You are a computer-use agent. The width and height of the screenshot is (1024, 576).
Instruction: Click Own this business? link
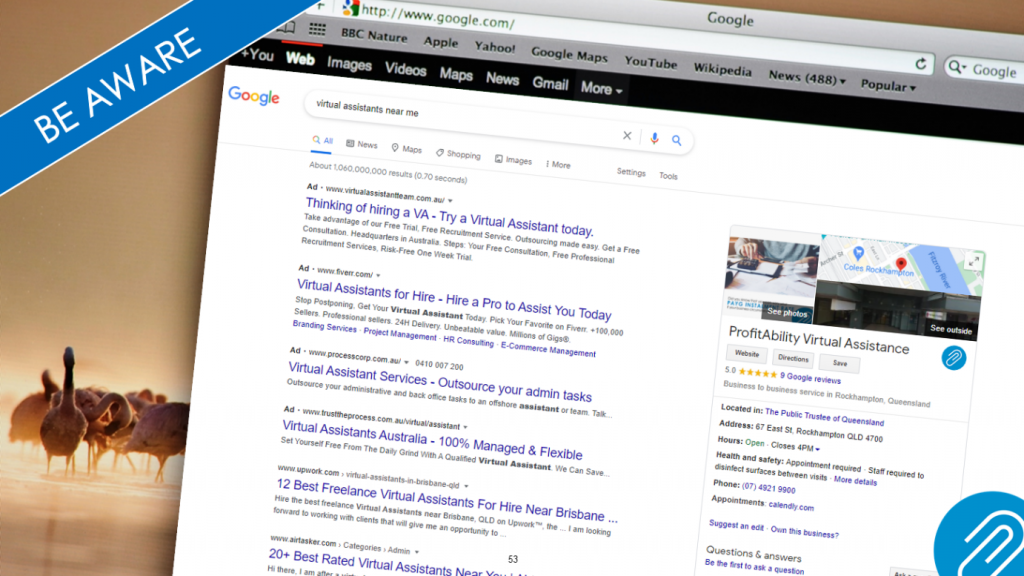click(805, 532)
